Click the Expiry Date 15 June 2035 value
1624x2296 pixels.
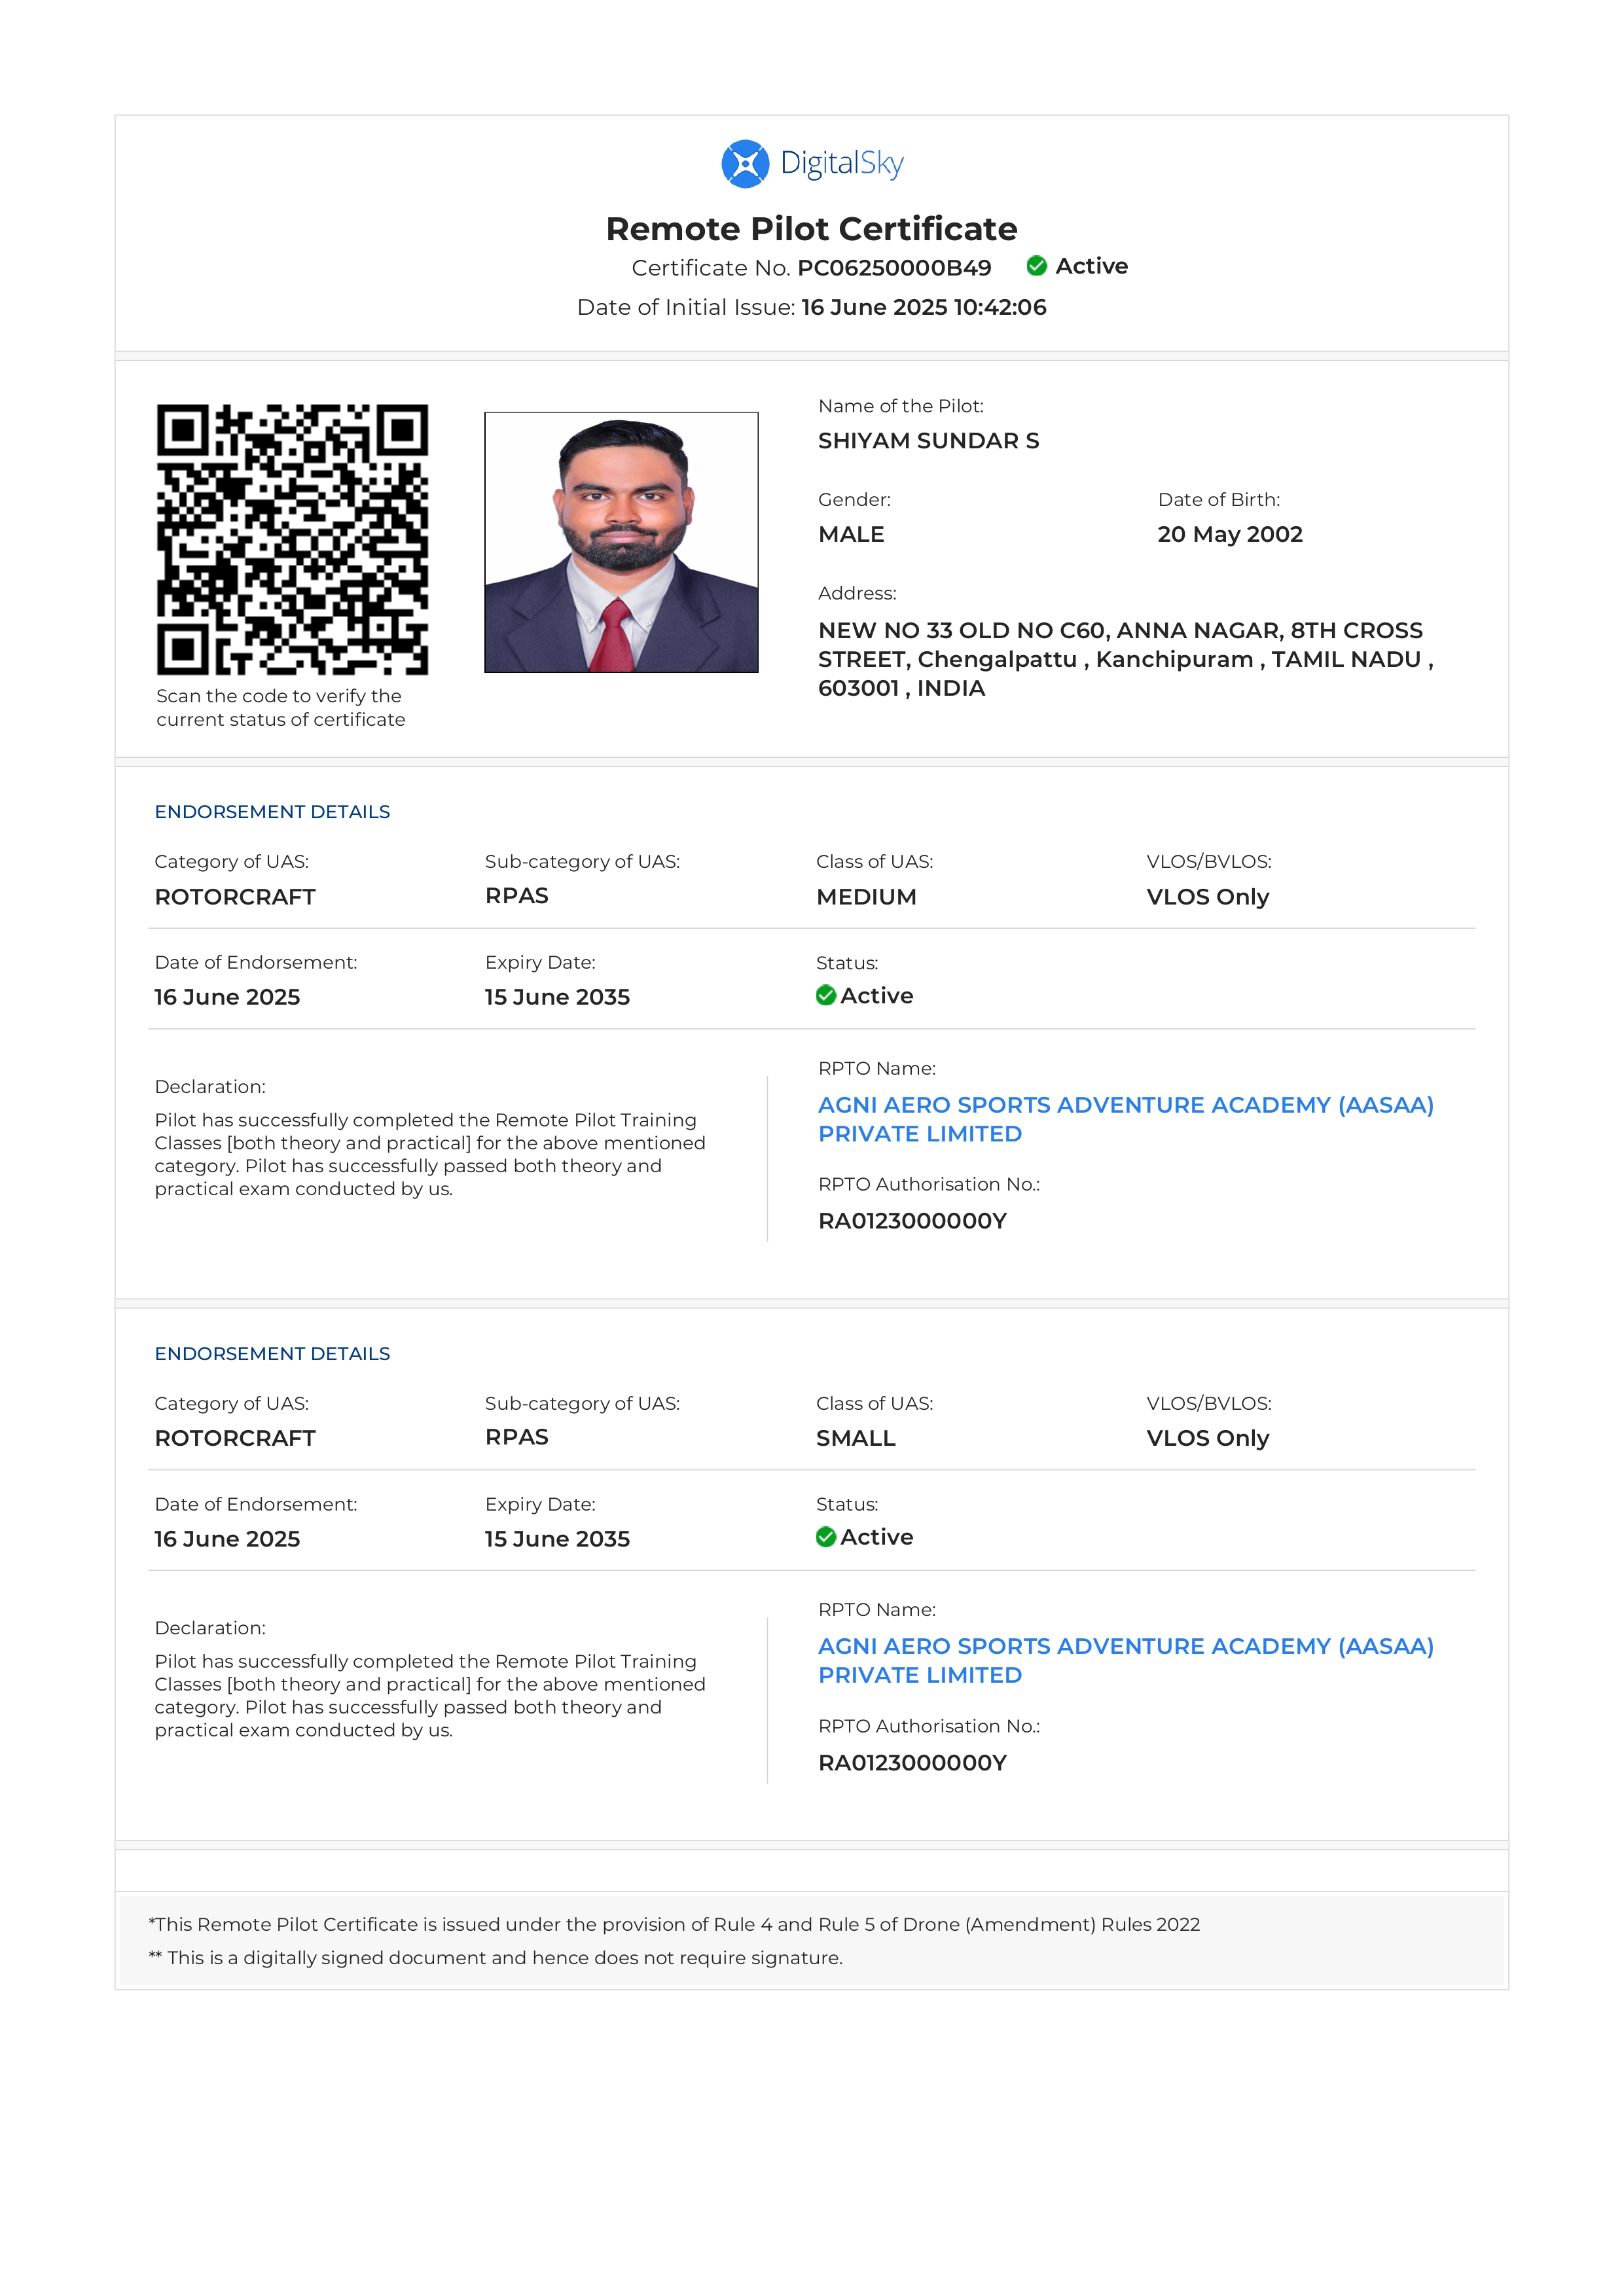tap(557, 997)
